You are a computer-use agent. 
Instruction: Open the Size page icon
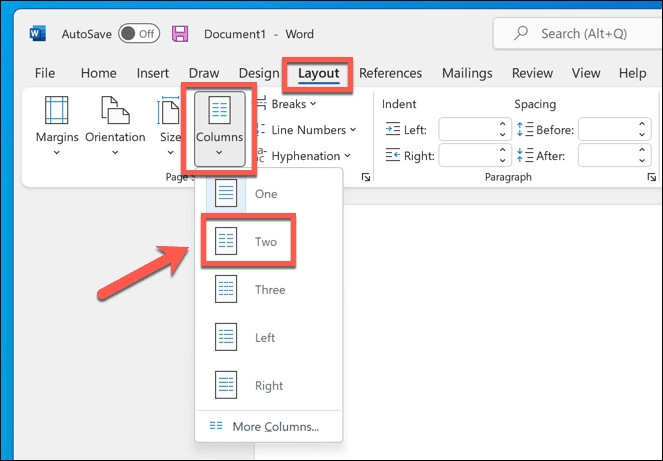[x=169, y=110]
